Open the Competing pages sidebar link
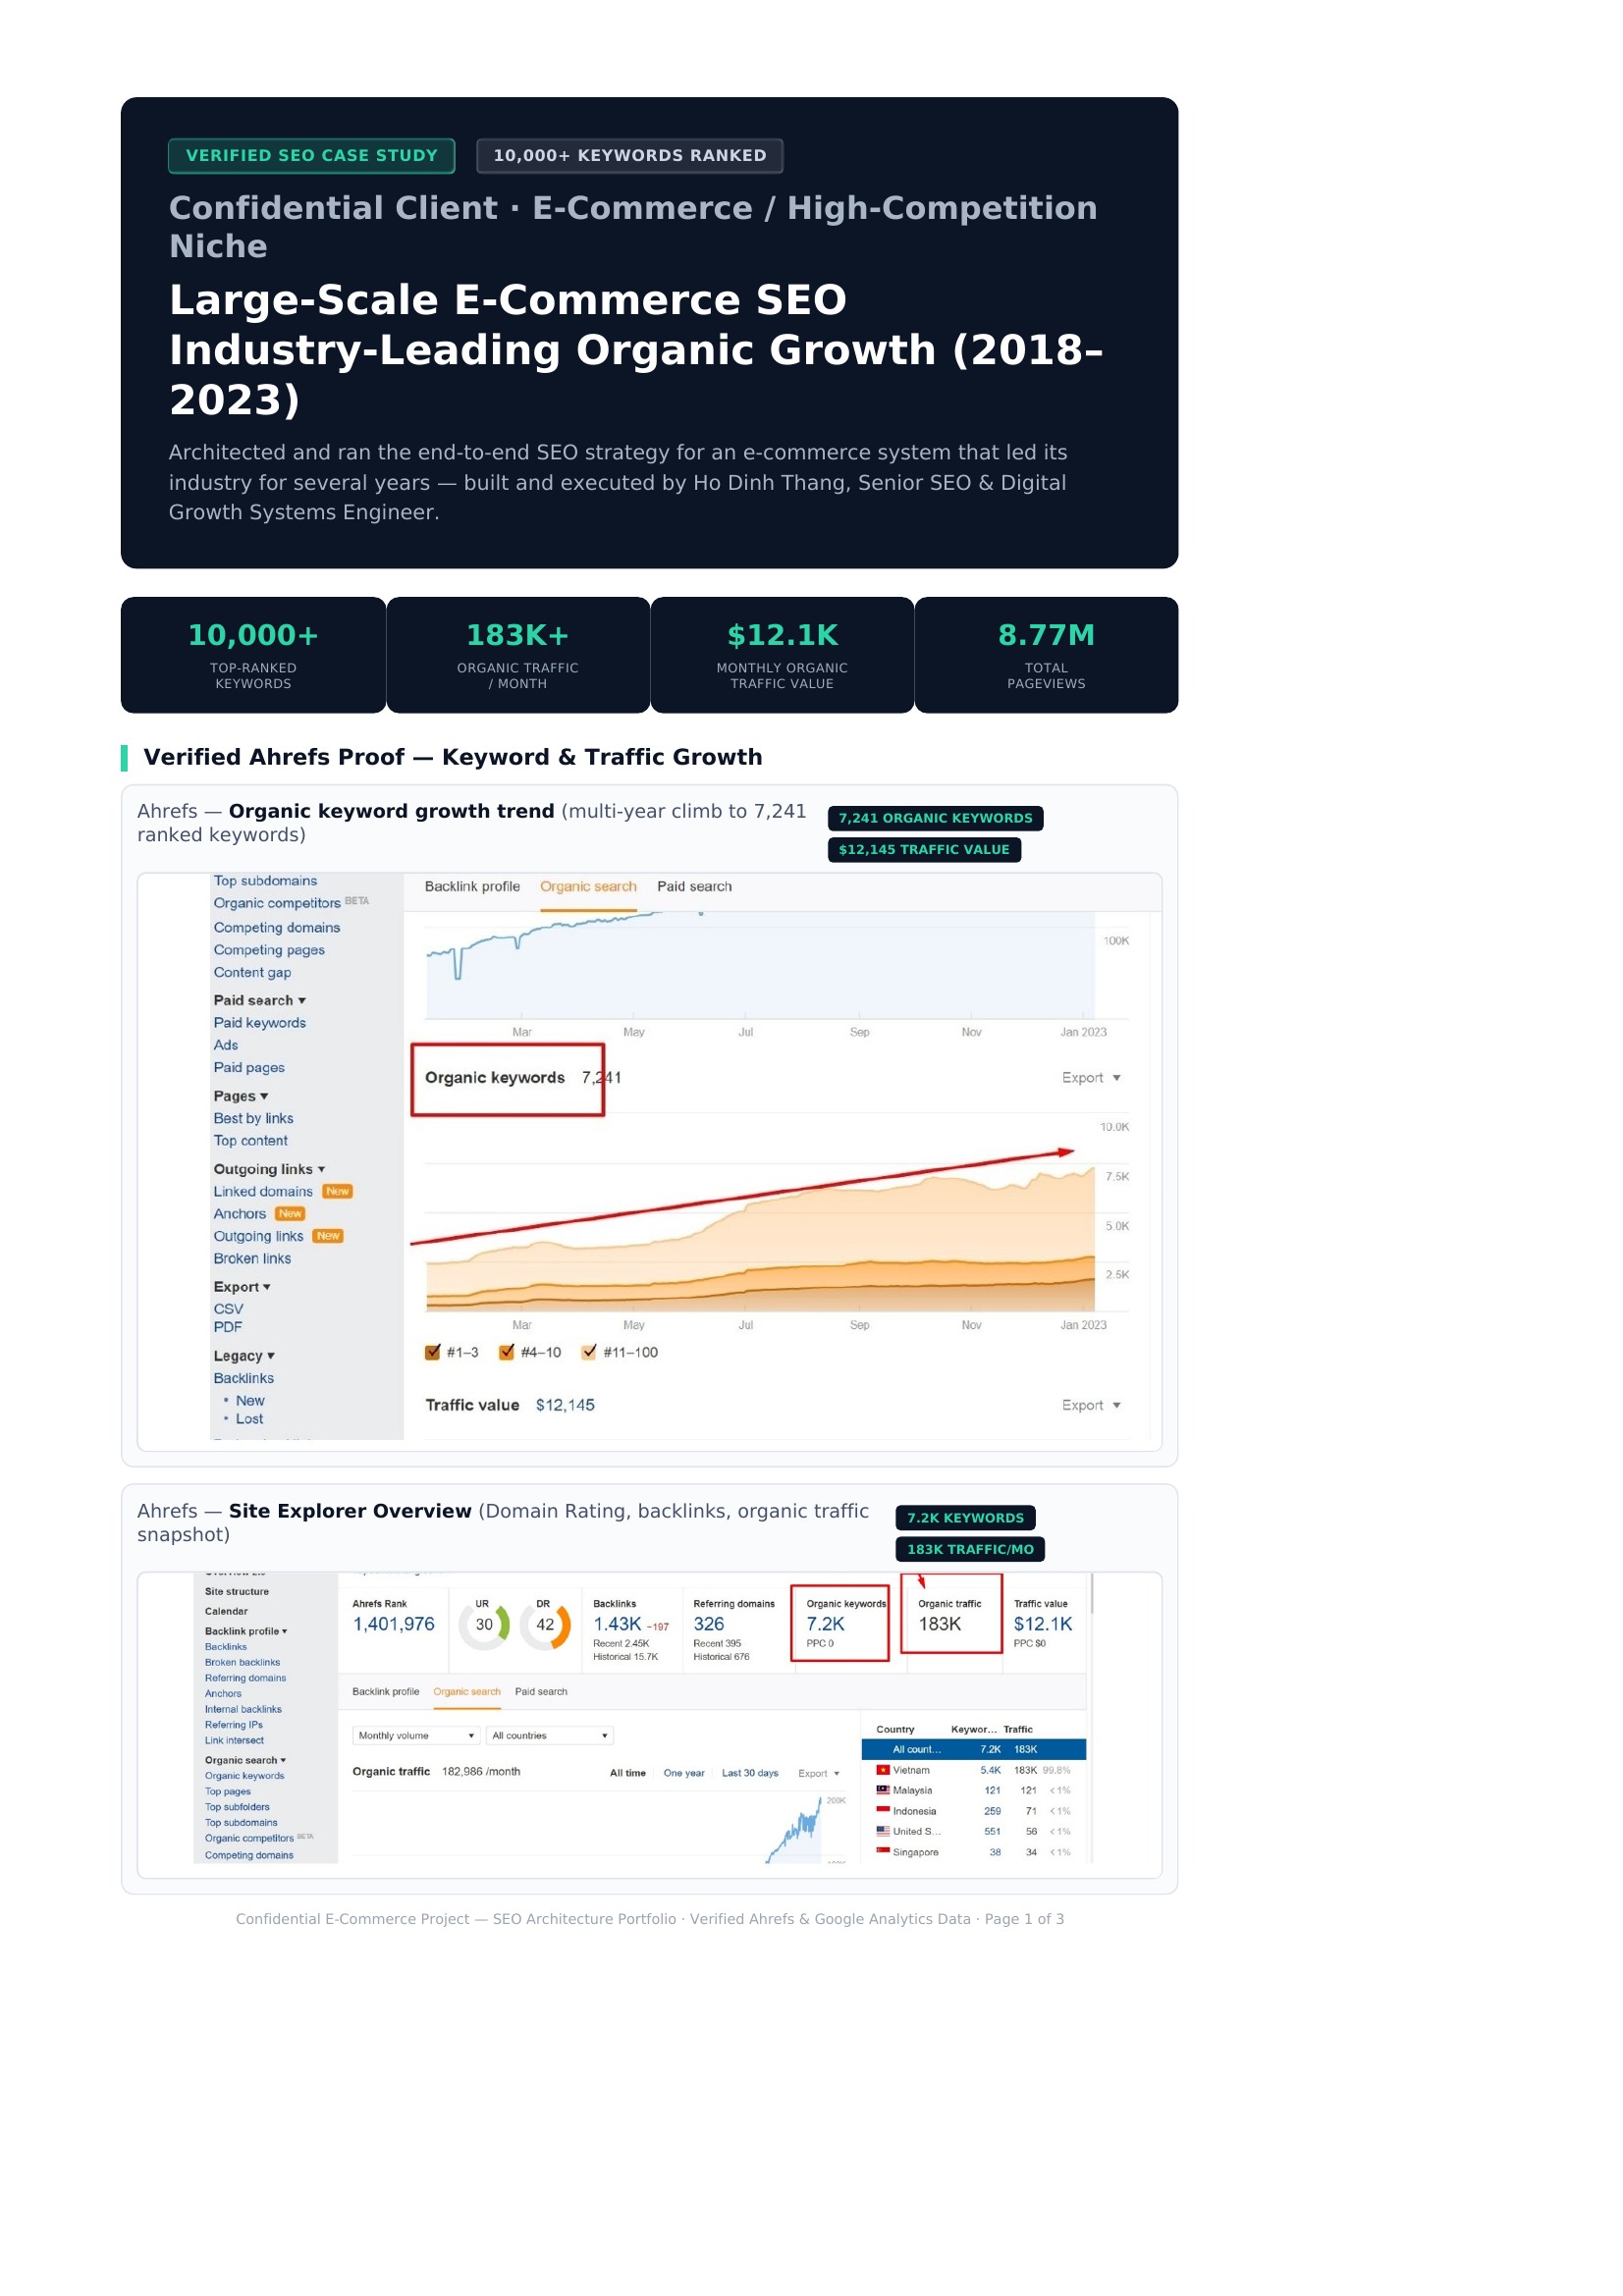The height and width of the screenshot is (2296, 1623). 269,950
